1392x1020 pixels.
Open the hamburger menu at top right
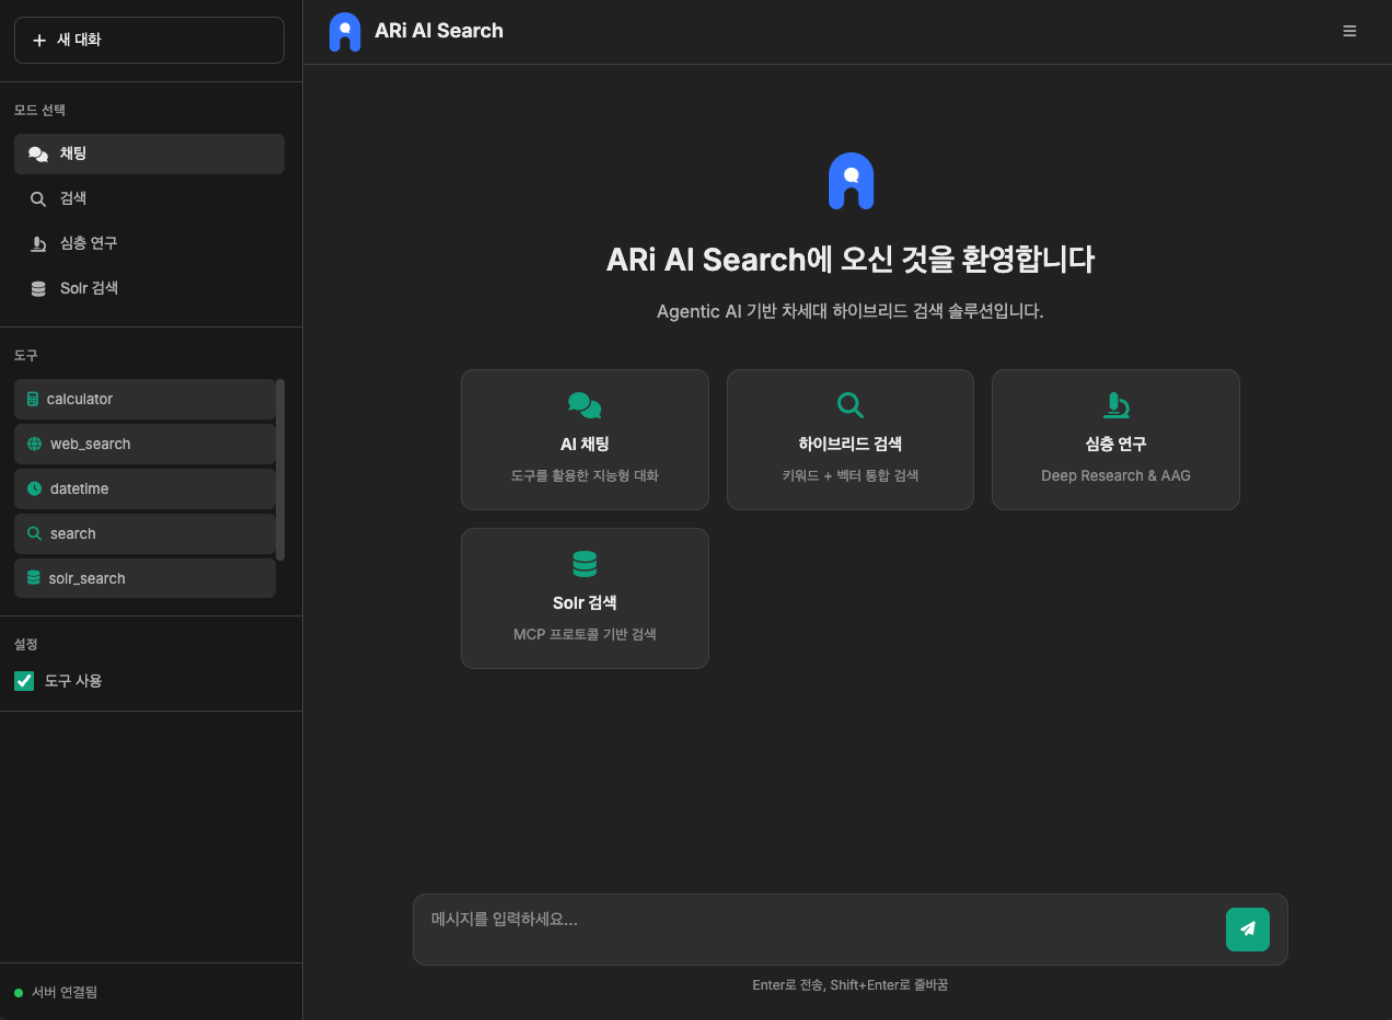(x=1349, y=30)
